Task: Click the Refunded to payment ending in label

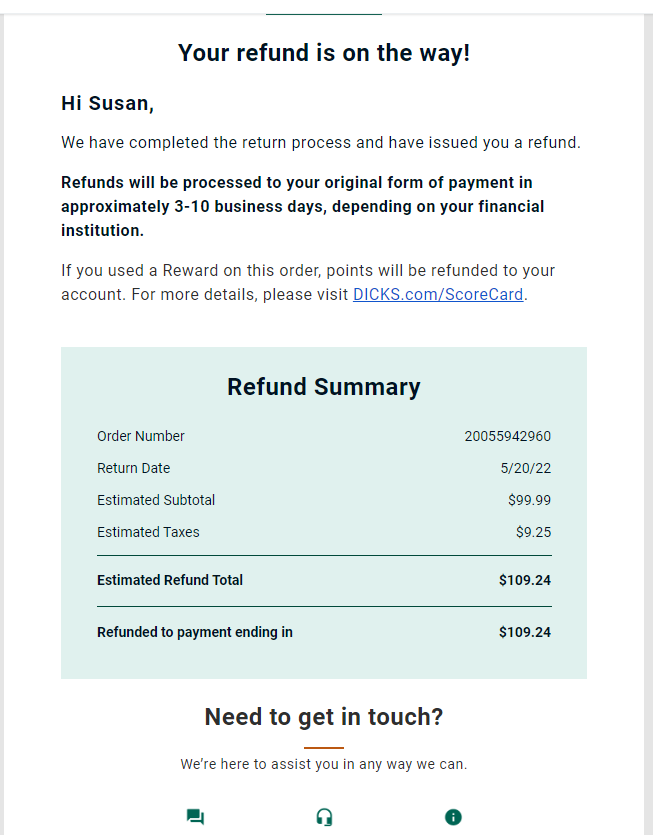Action: click(195, 632)
